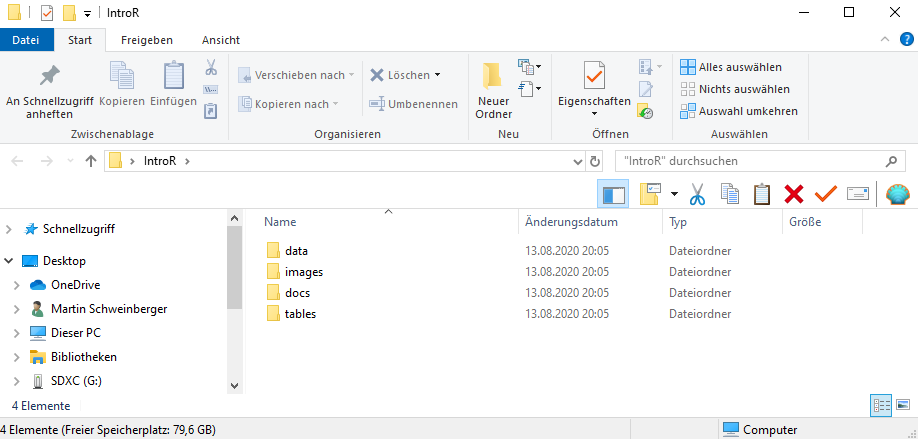Open the address bar history dropdown
919x439 pixels.
coord(577,161)
